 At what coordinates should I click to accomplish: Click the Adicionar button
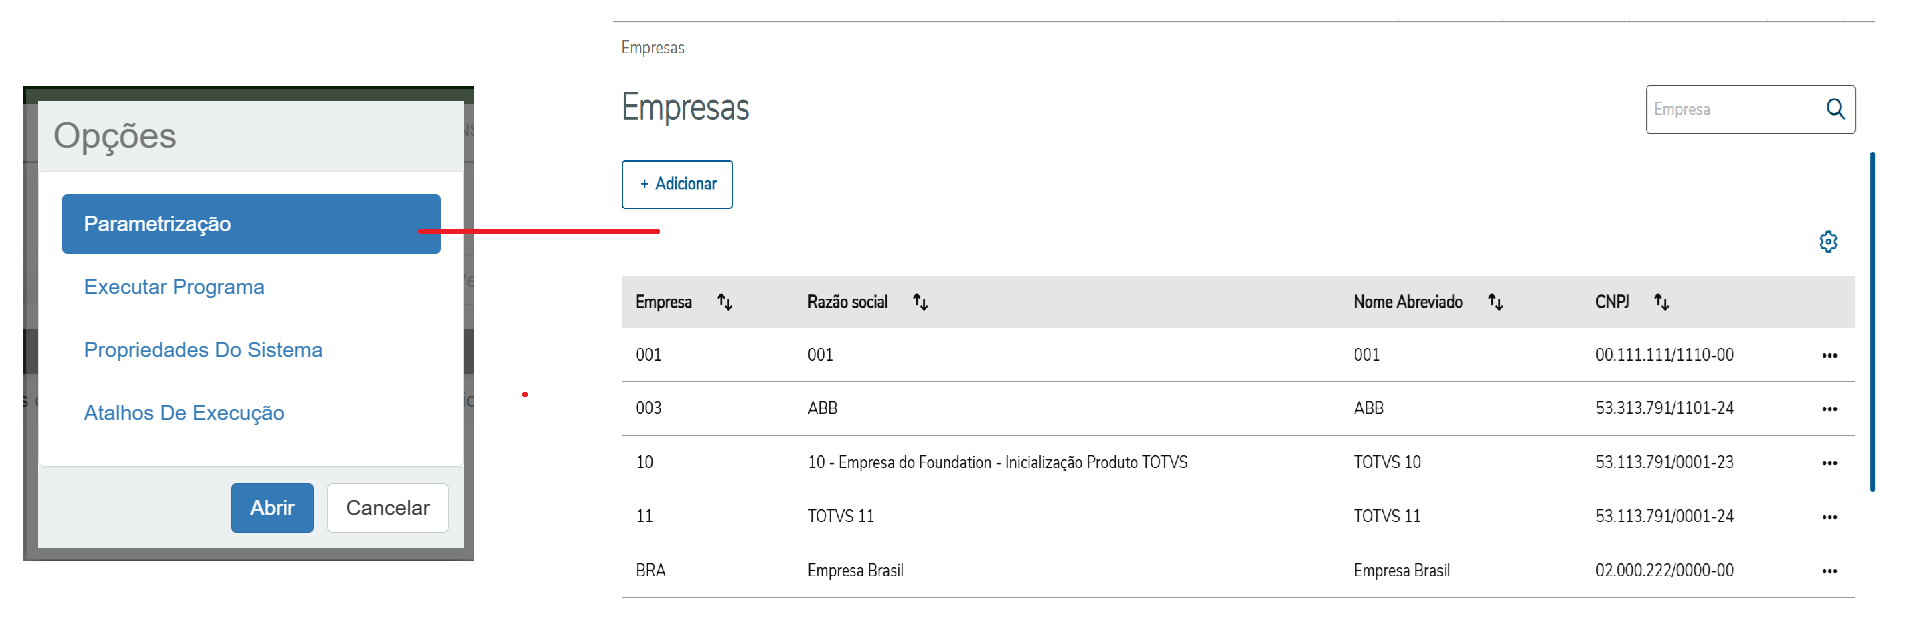tap(677, 184)
